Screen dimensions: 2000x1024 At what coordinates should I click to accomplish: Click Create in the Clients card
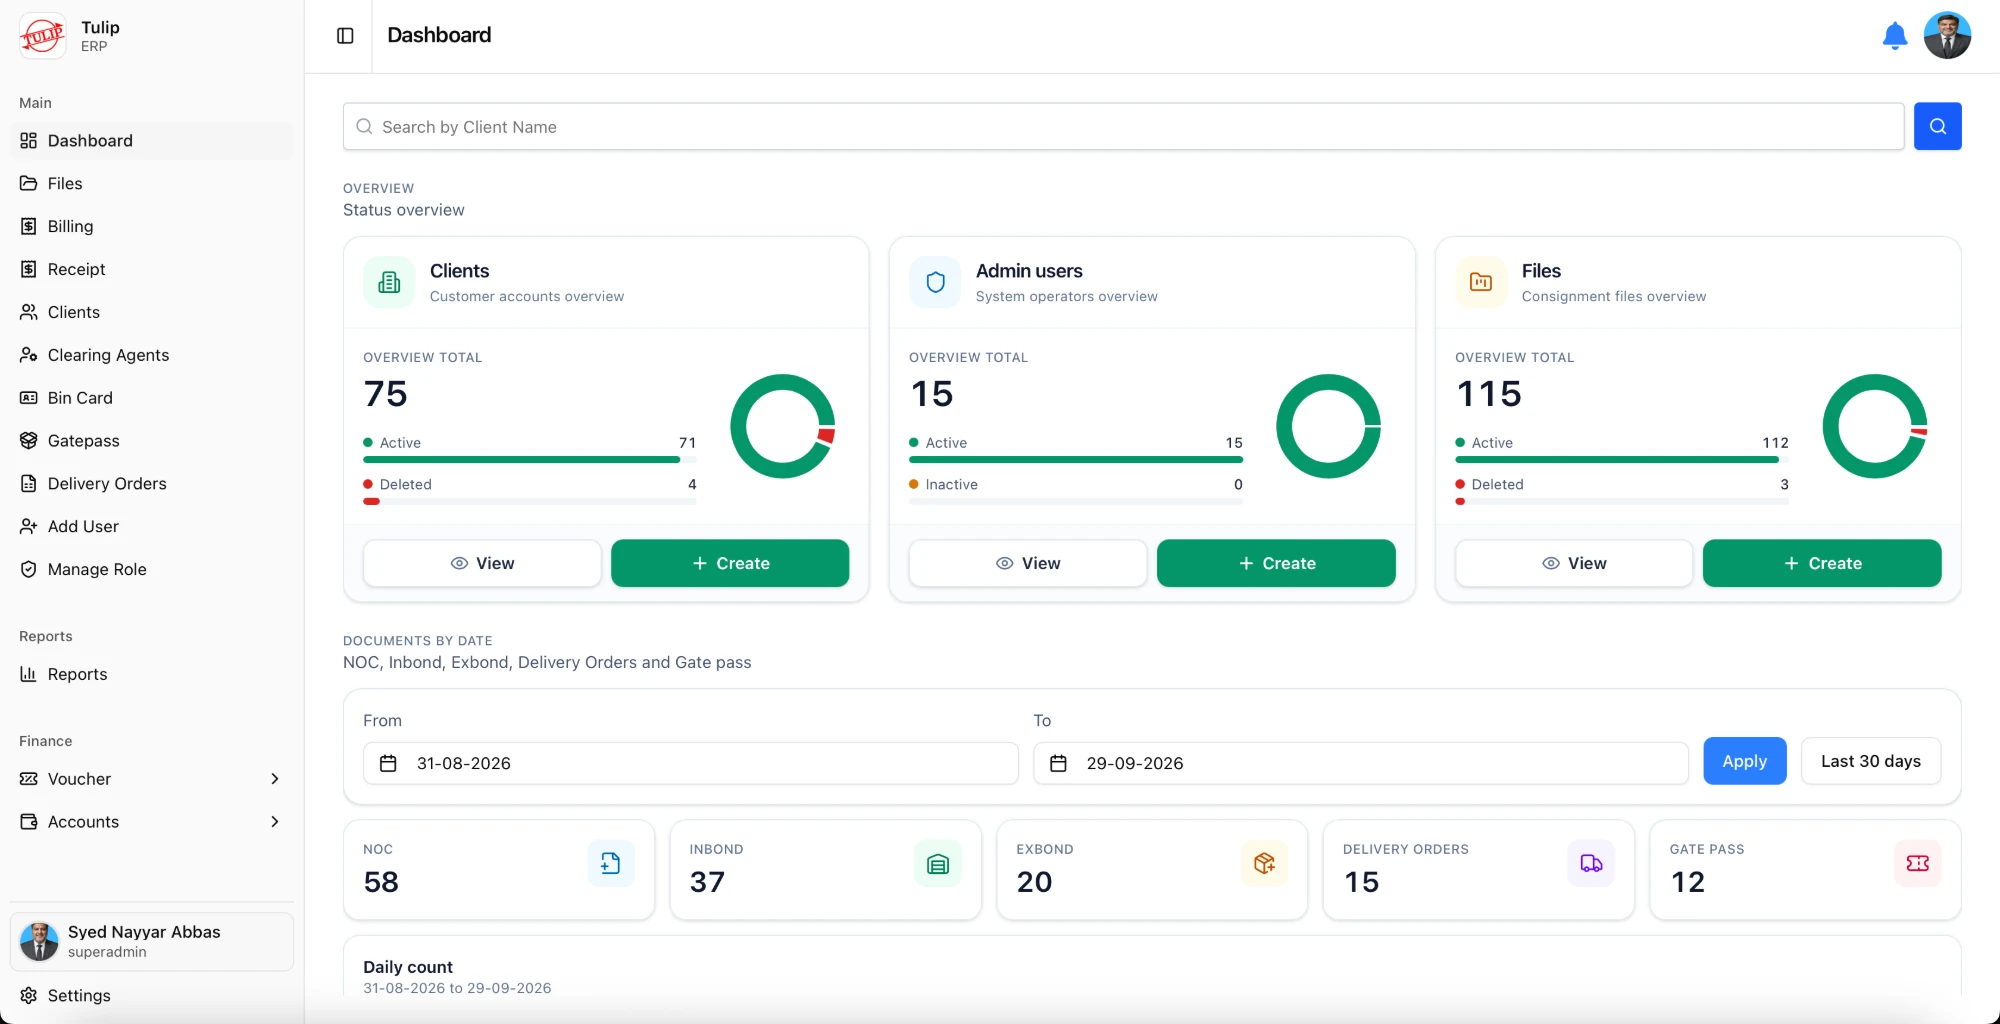point(730,563)
